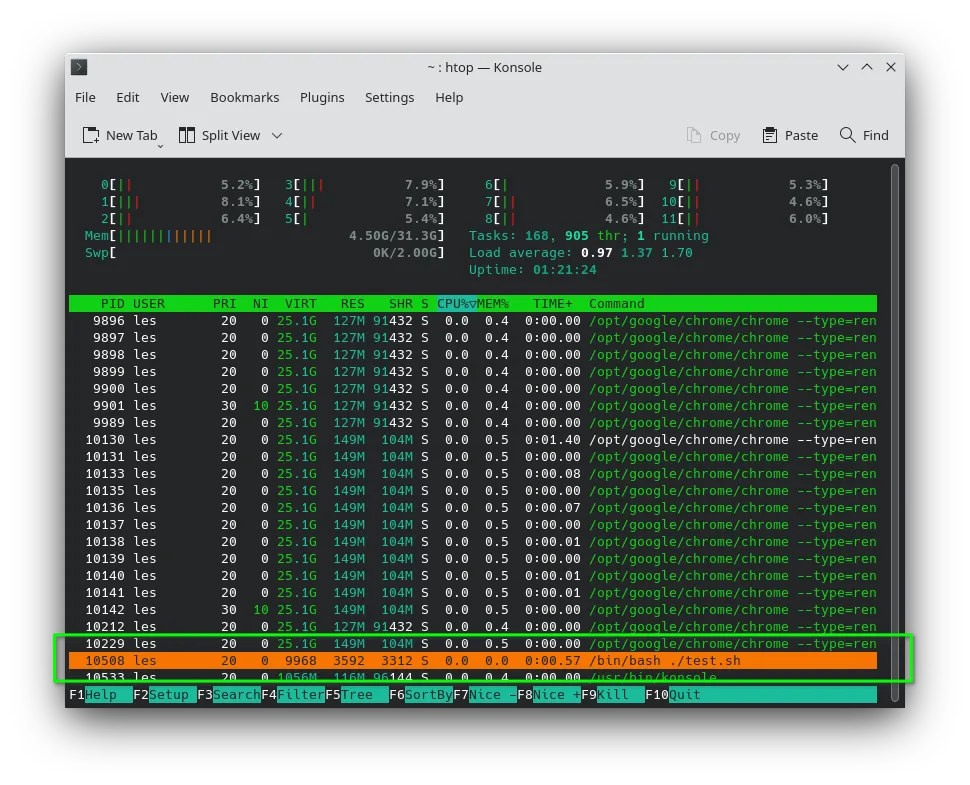The image size is (970, 785).
Task: Open the Plugins menu
Action: (322, 98)
